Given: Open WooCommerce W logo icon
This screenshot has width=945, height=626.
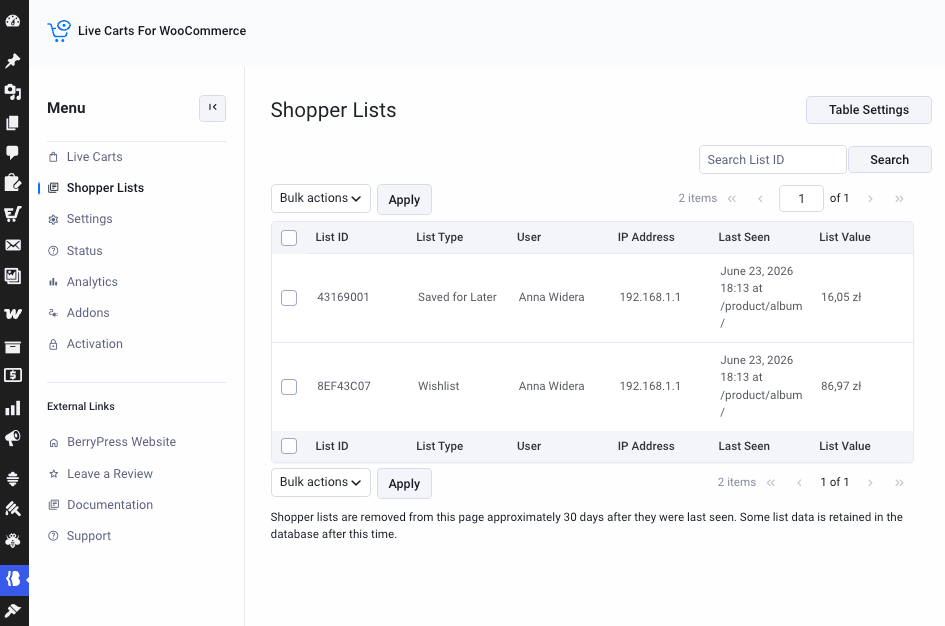Looking at the screenshot, I should 13,313.
